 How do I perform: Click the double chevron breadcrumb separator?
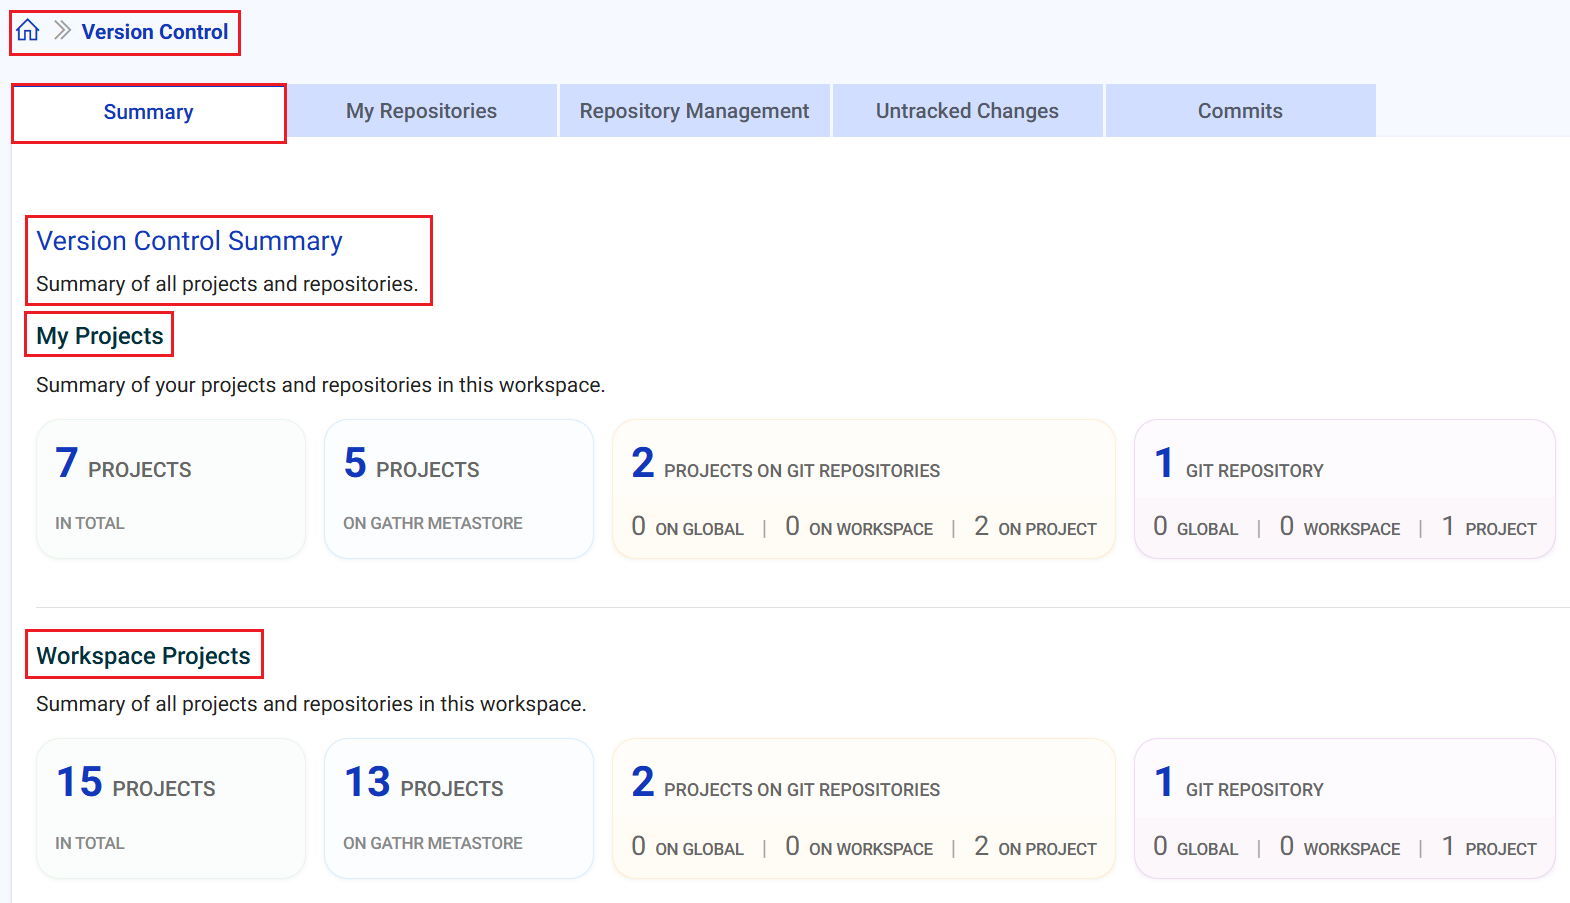click(x=62, y=31)
